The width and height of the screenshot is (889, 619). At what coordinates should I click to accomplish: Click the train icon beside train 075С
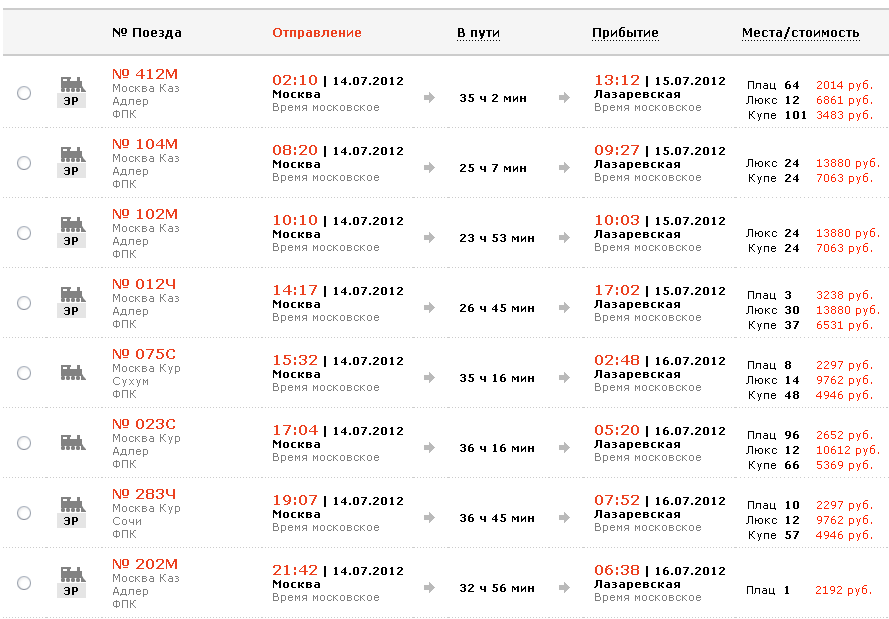click(72, 372)
